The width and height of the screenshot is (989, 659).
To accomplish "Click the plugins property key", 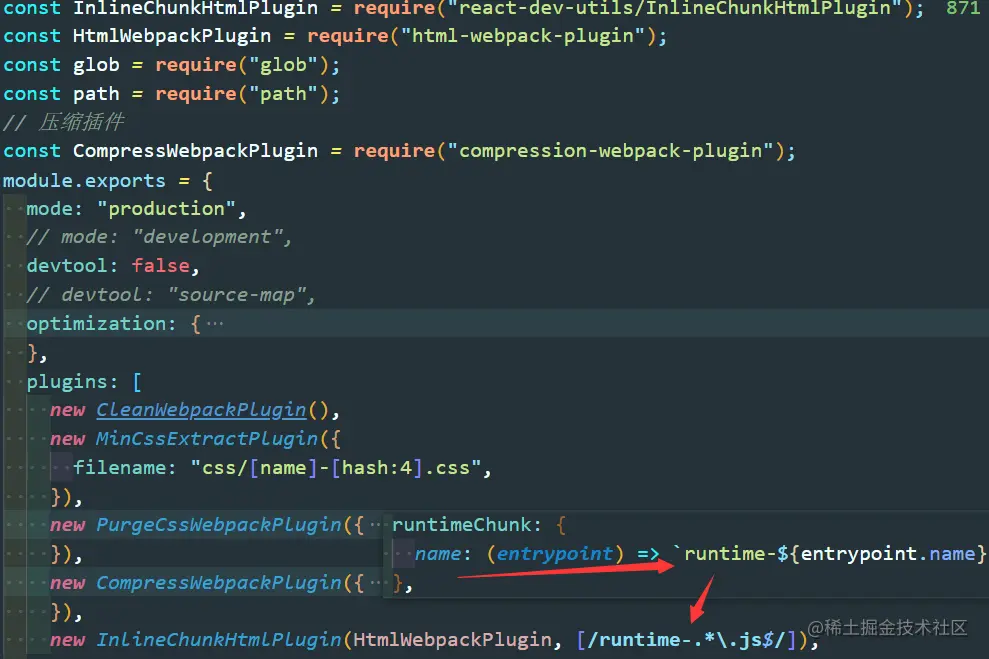I will pos(67,382).
